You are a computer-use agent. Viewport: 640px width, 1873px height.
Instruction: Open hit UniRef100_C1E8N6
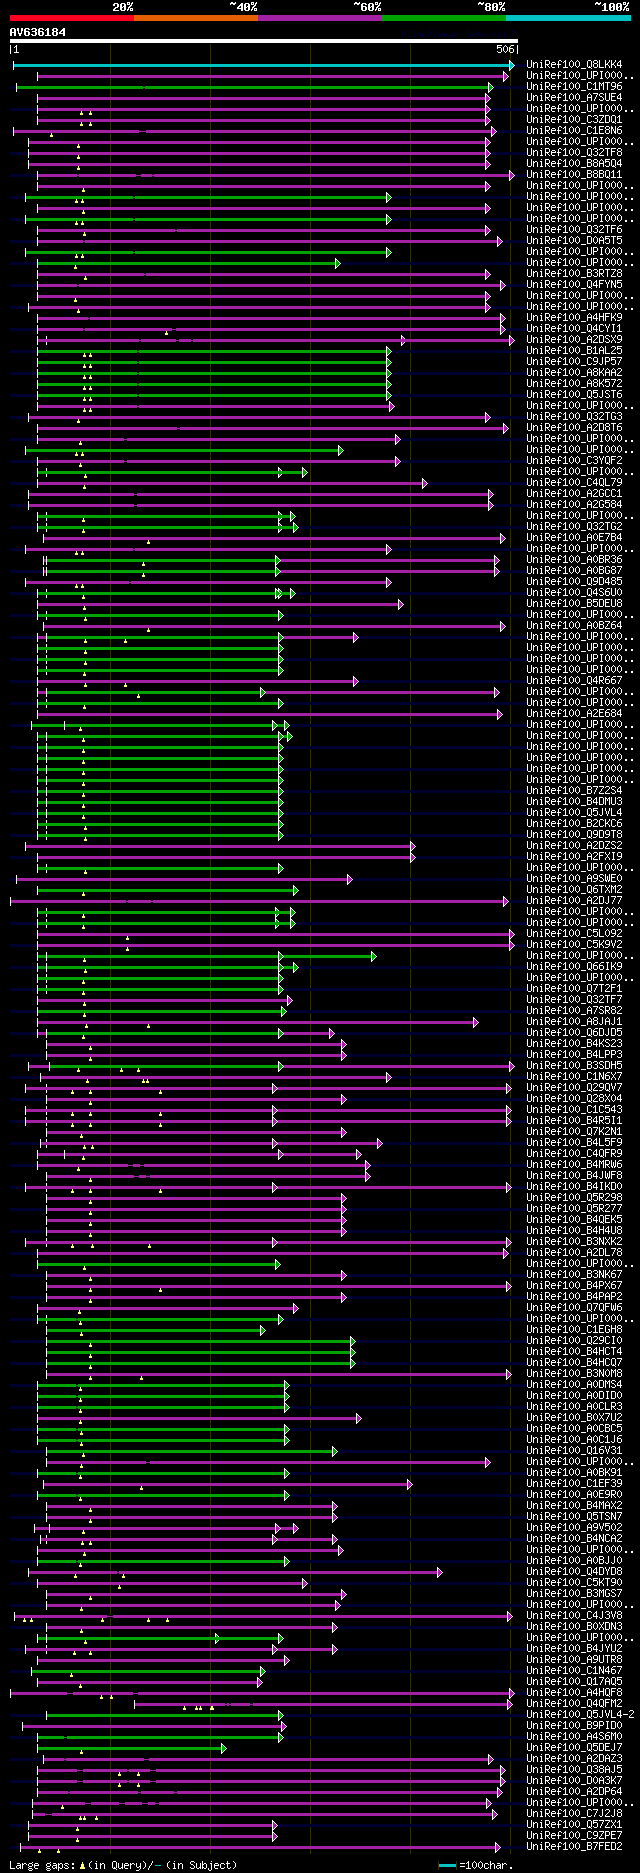click(574, 131)
